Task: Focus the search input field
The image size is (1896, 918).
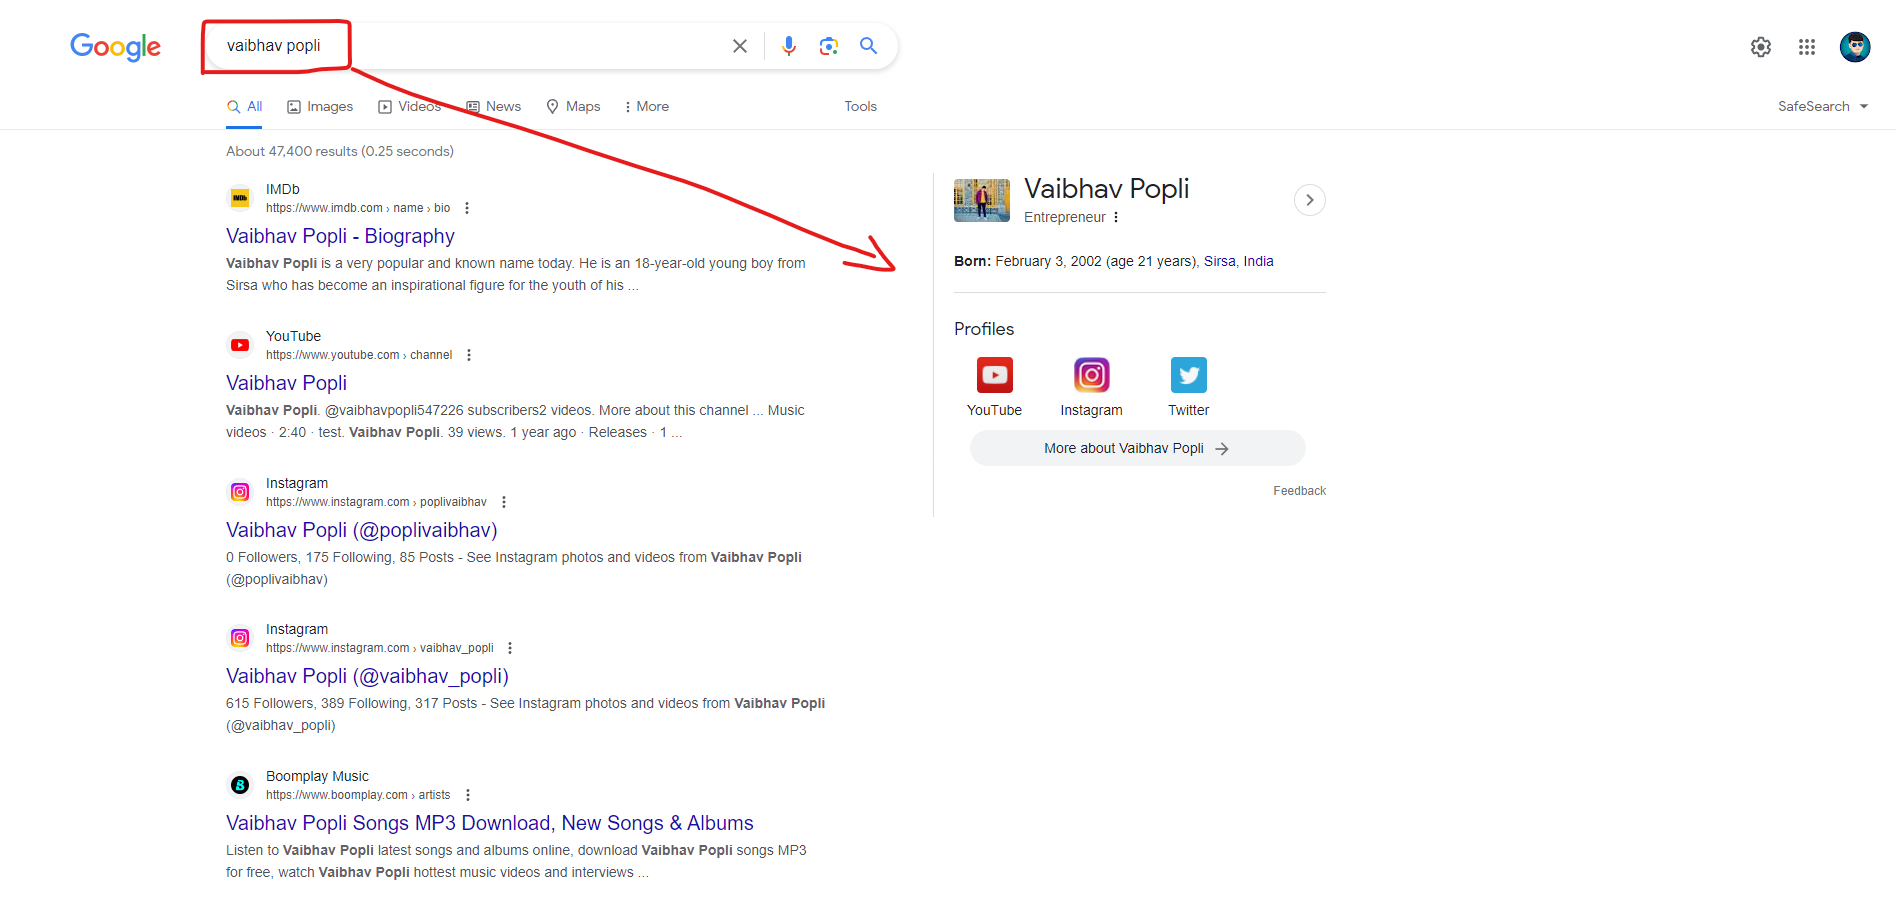Action: 470,46
